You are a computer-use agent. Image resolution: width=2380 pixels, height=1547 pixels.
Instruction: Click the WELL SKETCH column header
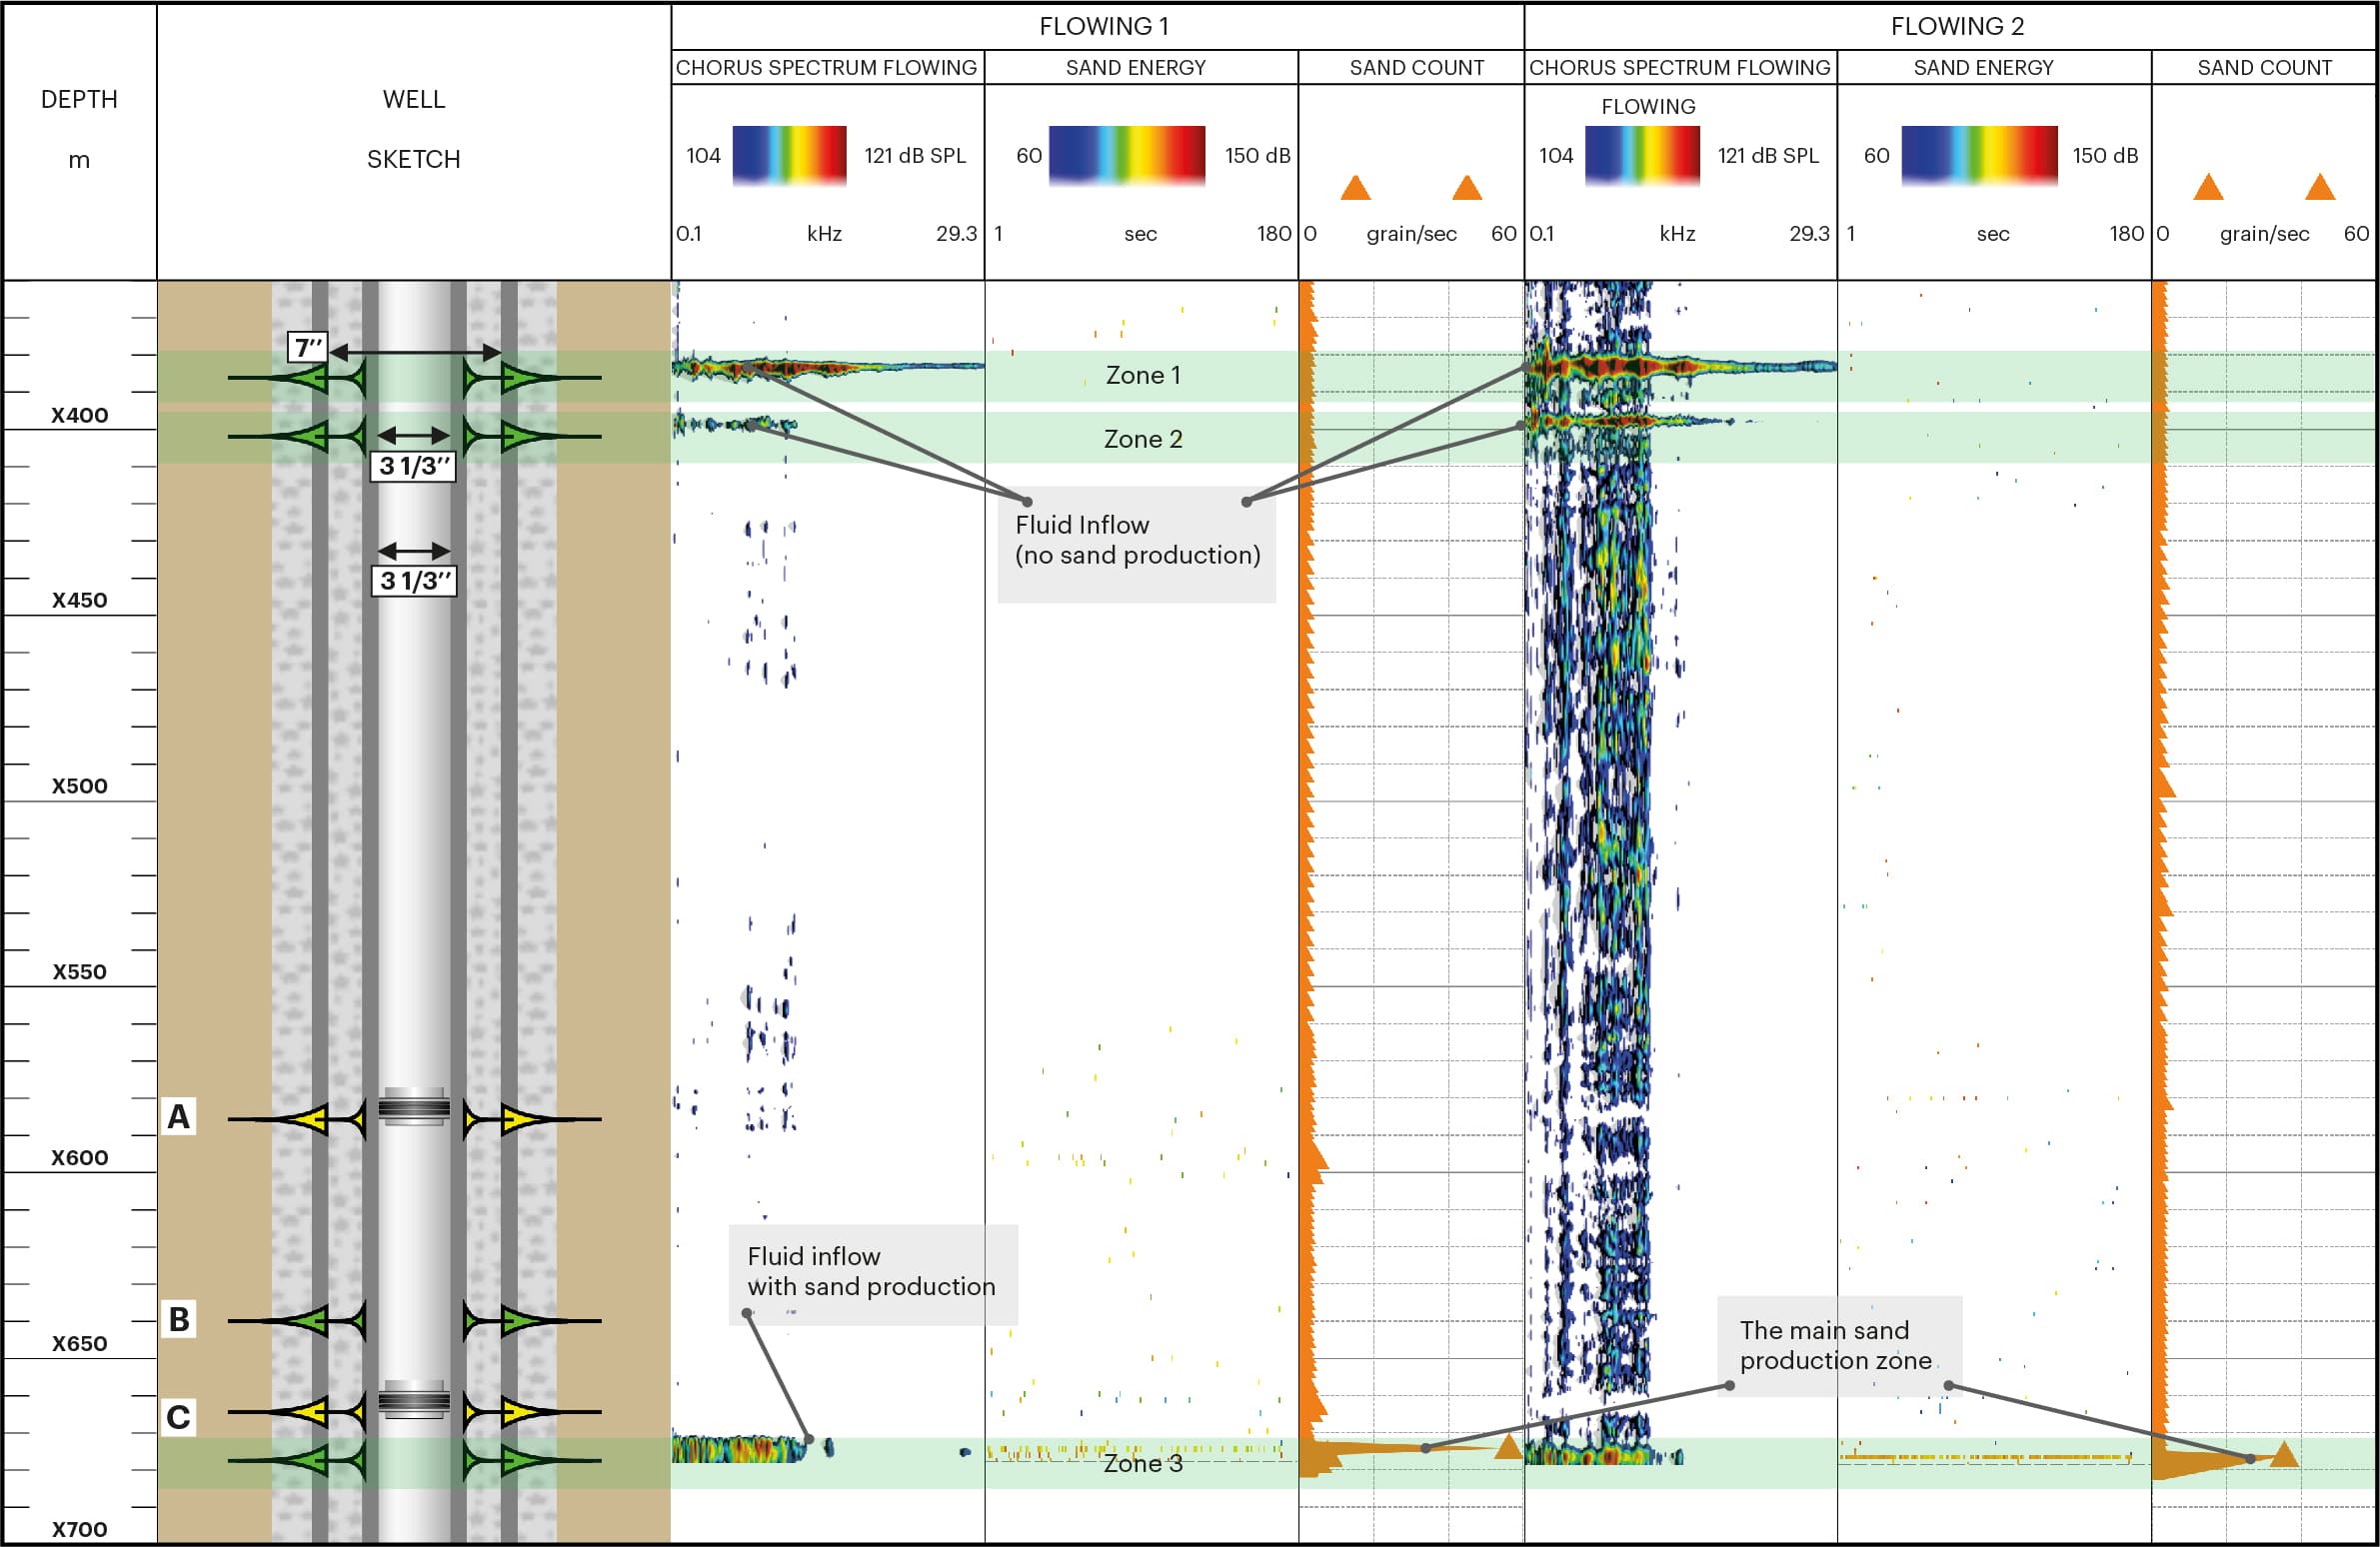click(x=413, y=129)
